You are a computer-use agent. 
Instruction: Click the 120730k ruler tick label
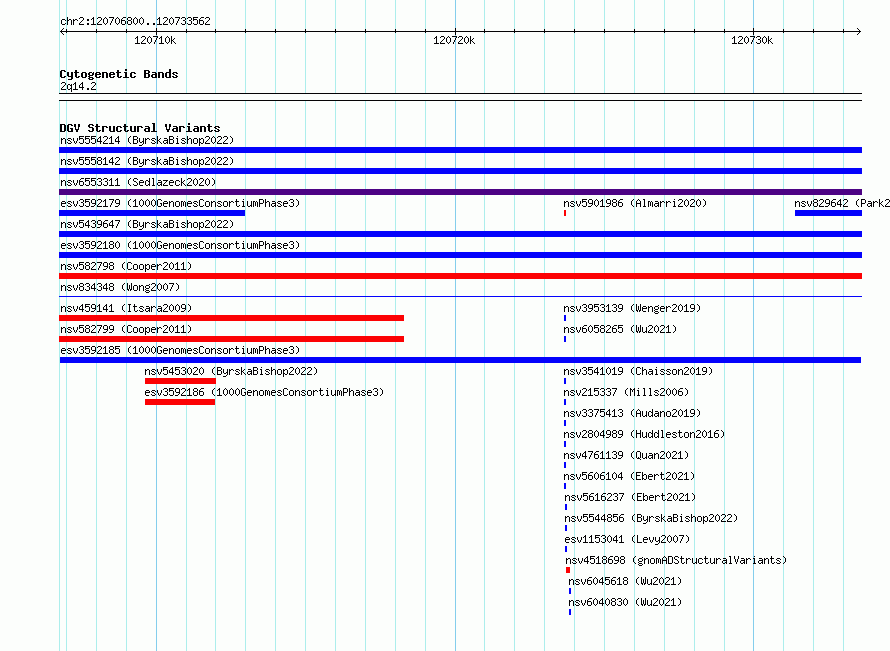(x=752, y=40)
